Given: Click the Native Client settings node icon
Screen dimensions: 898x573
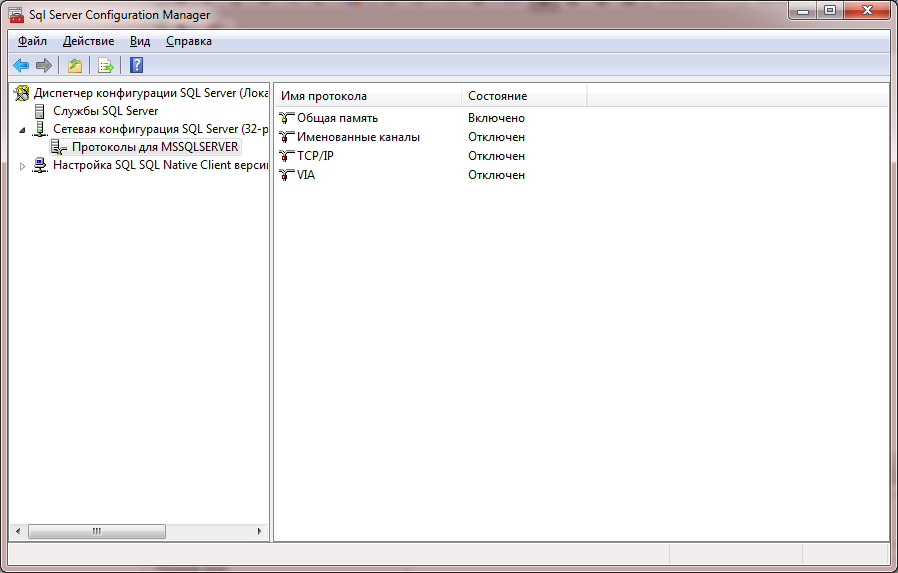Looking at the screenshot, I should [40, 165].
